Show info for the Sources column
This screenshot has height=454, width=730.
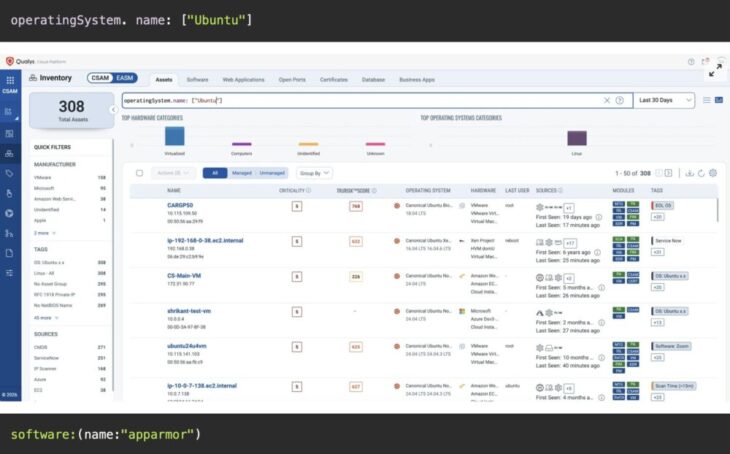[560, 190]
